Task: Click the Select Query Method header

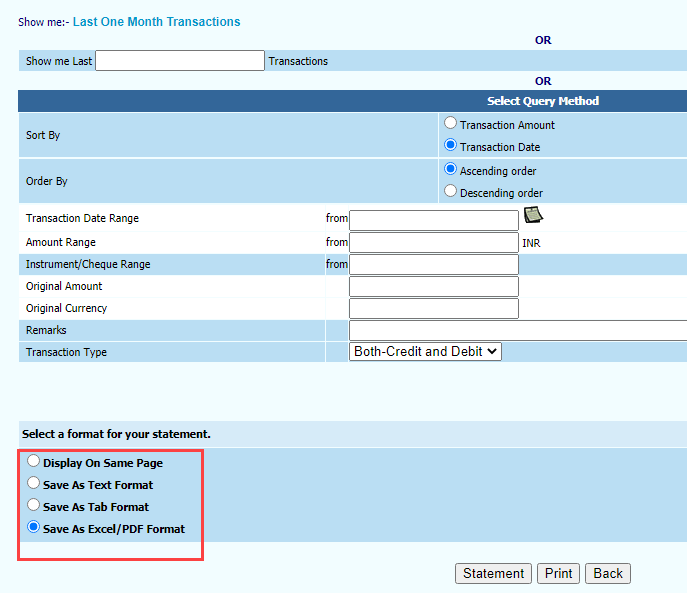Action: tap(543, 101)
